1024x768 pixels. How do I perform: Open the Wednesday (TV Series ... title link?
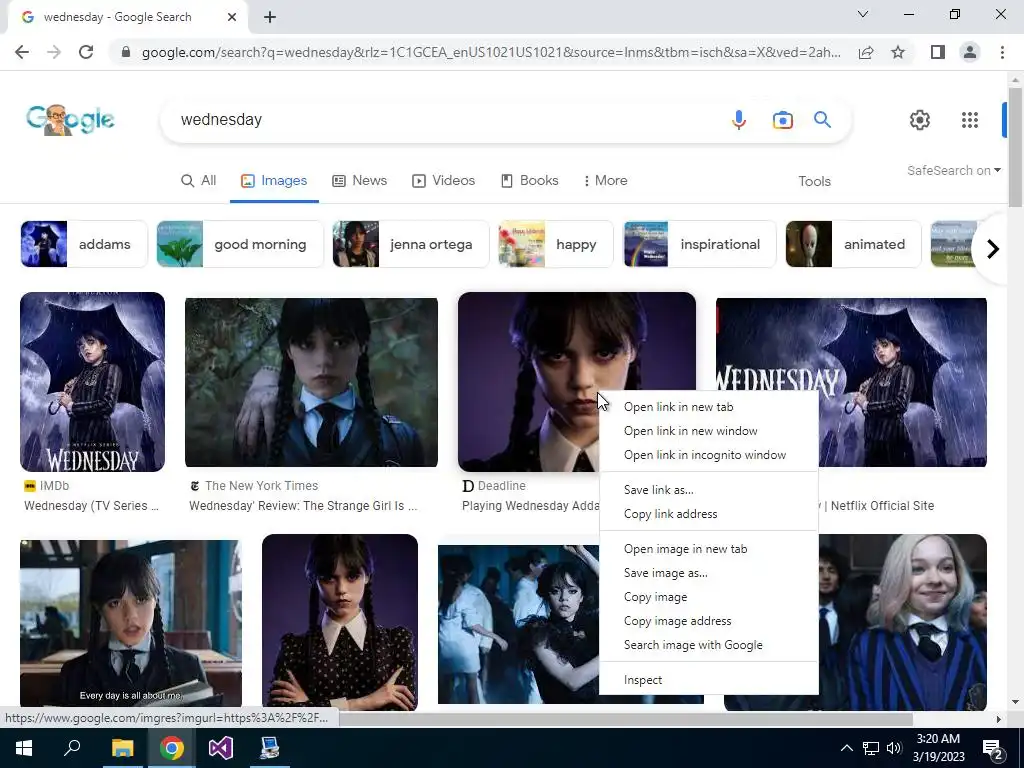click(91, 505)
